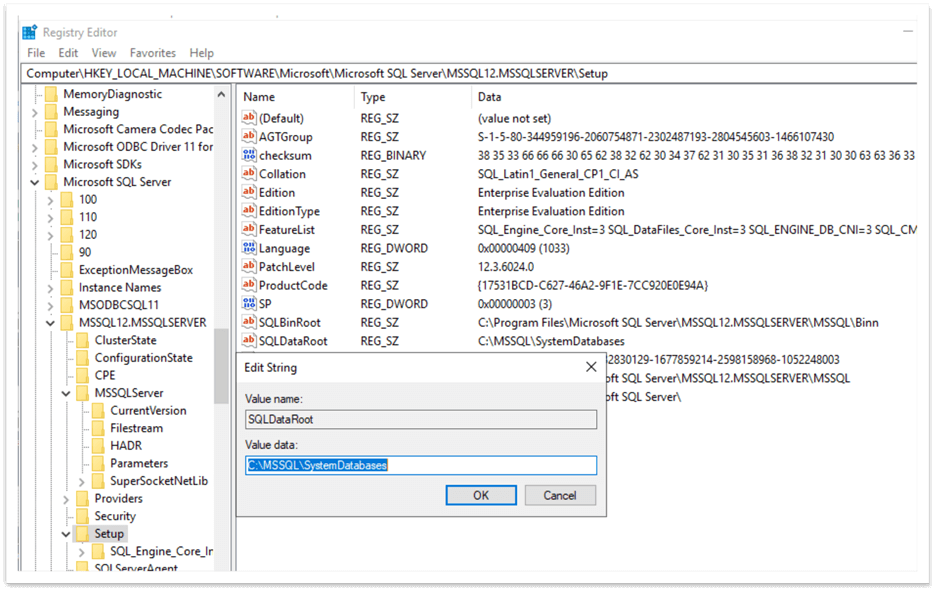
Task: Select the 90 tree key
Action: pyautogui.click(x=85, y=252)
